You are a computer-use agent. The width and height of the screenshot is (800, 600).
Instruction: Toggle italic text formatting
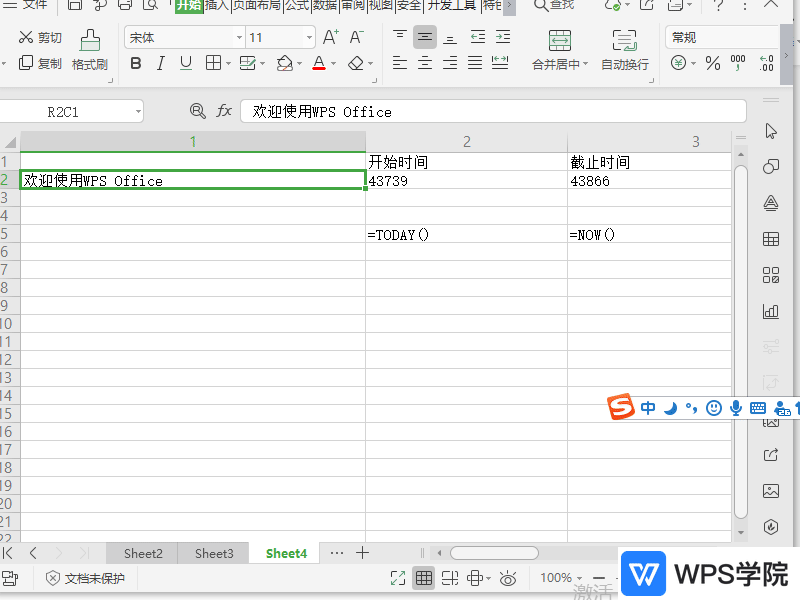click(x=160, y=64)
